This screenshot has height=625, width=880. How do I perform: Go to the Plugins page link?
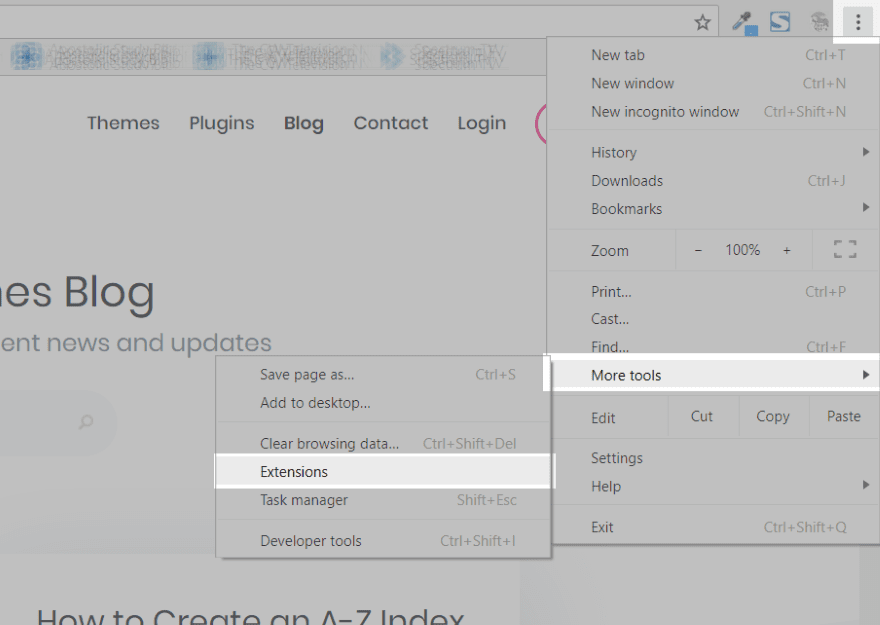point(221,123)
